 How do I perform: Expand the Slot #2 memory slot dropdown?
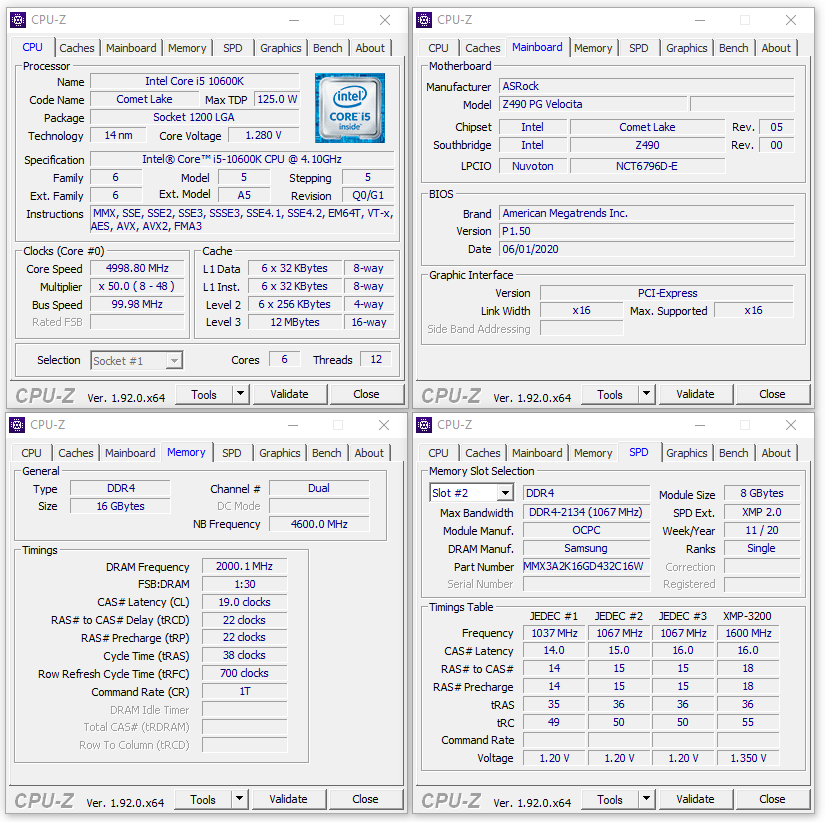click(x=505, y=493)
